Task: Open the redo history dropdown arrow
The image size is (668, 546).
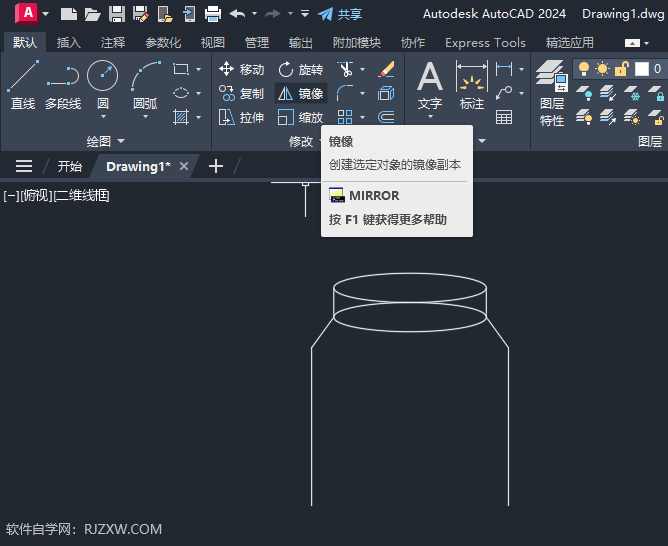Action: (290, 14)
